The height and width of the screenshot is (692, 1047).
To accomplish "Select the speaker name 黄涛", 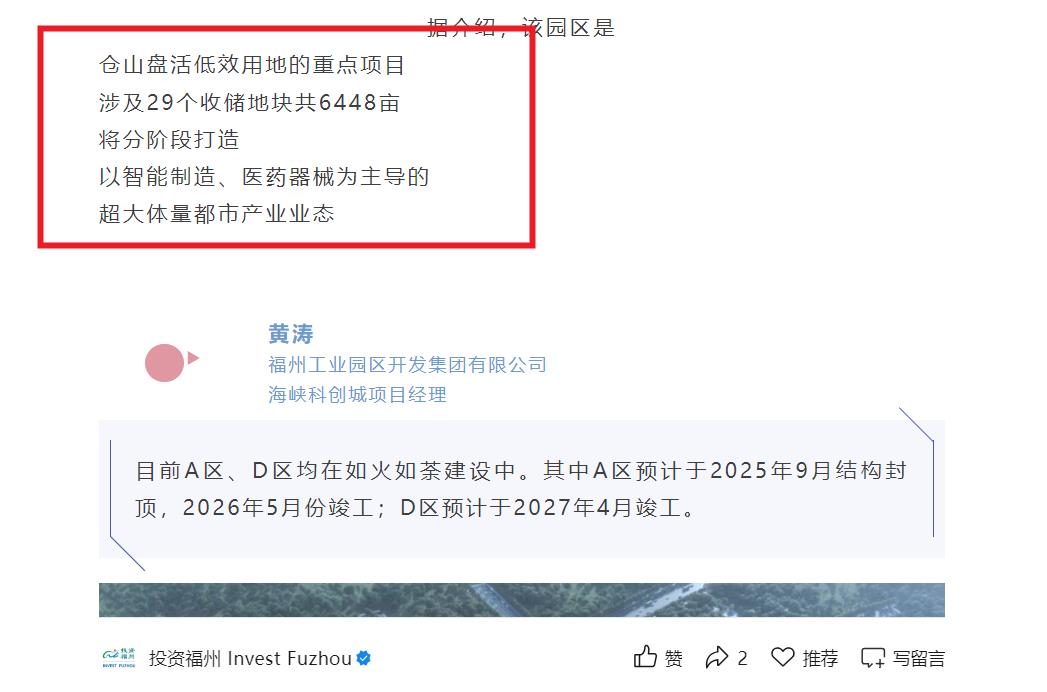I will (x=290, y=333).
